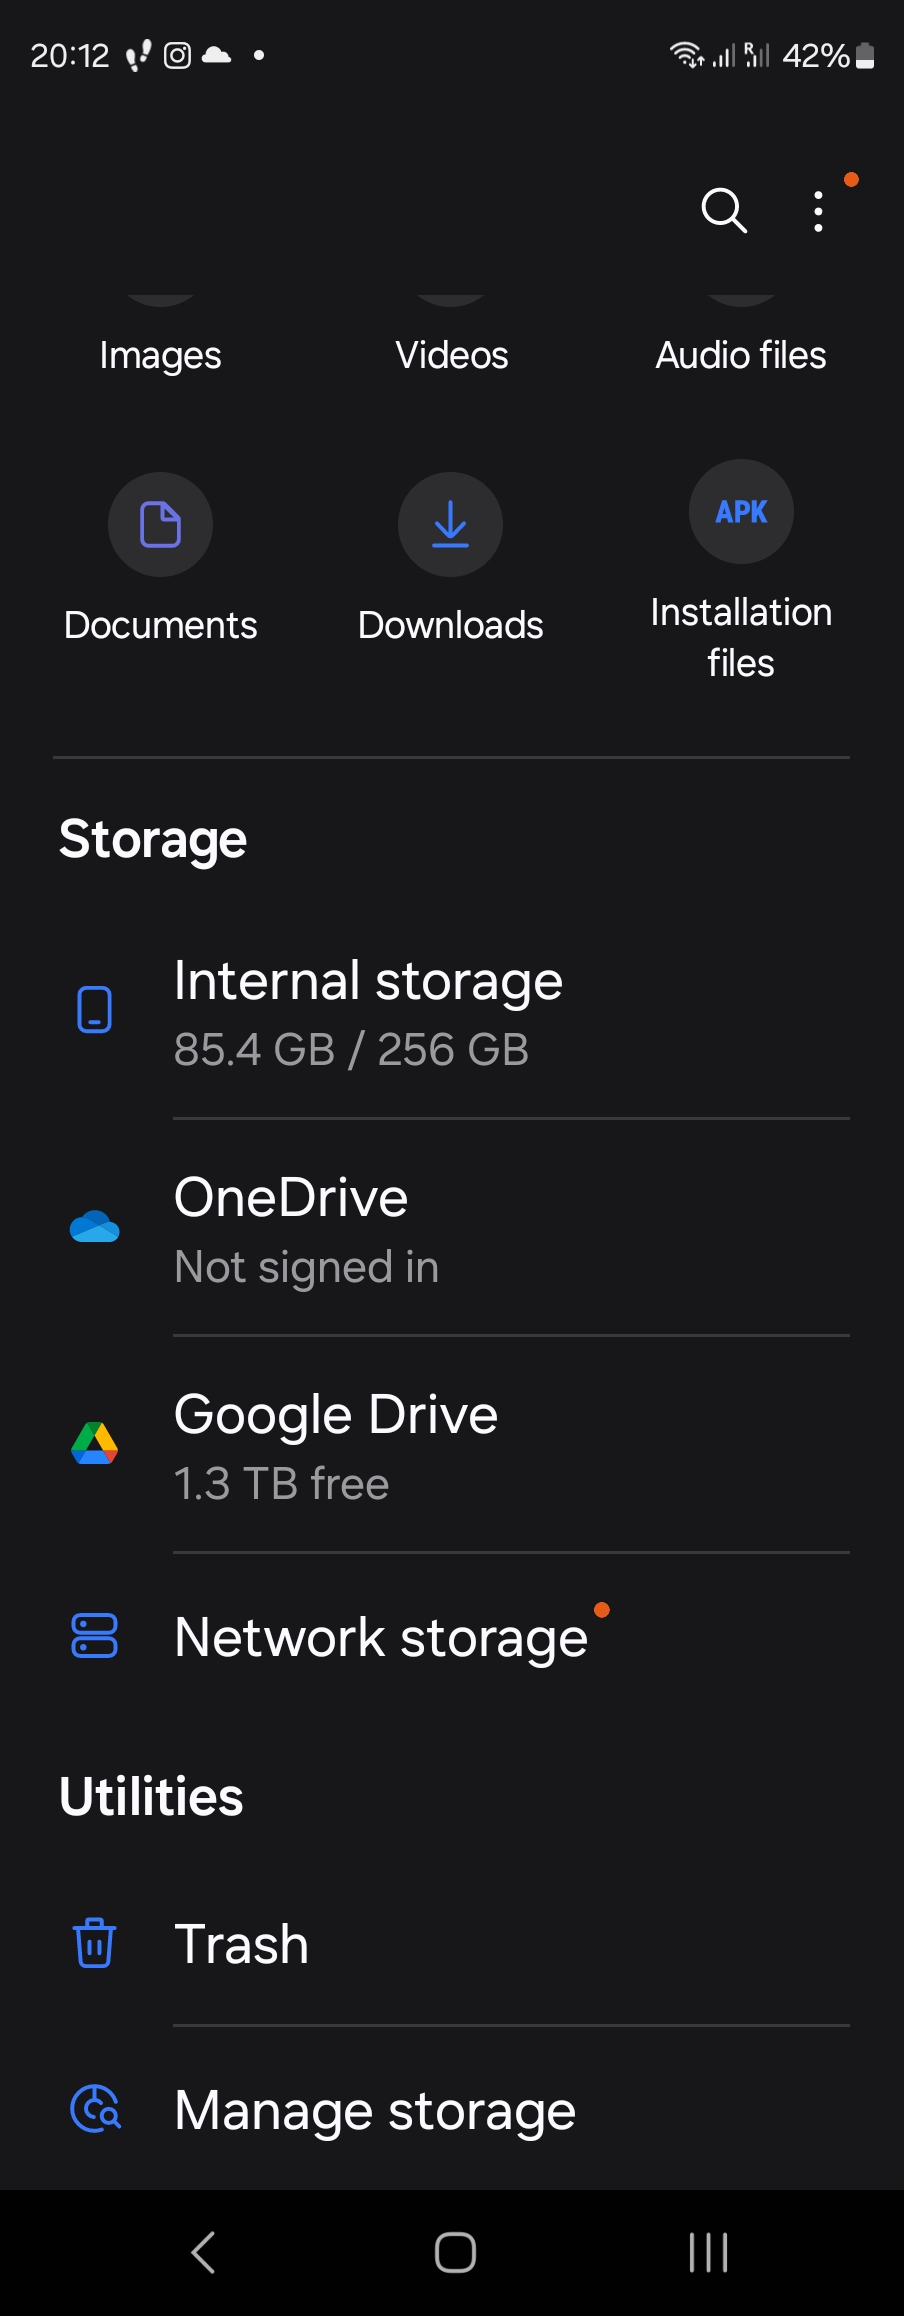Tap the Trash bin icon

coord(95,1943)
